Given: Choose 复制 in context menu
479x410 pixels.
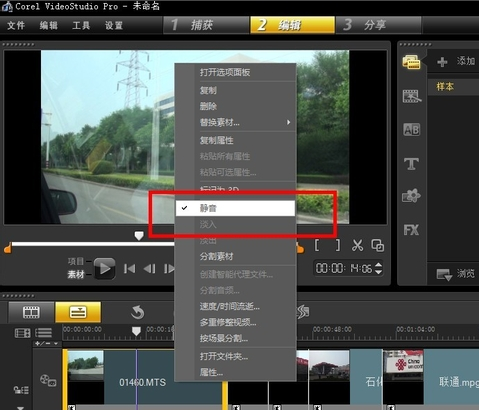Looking at the screenshot, I should (x=208, y=90).
